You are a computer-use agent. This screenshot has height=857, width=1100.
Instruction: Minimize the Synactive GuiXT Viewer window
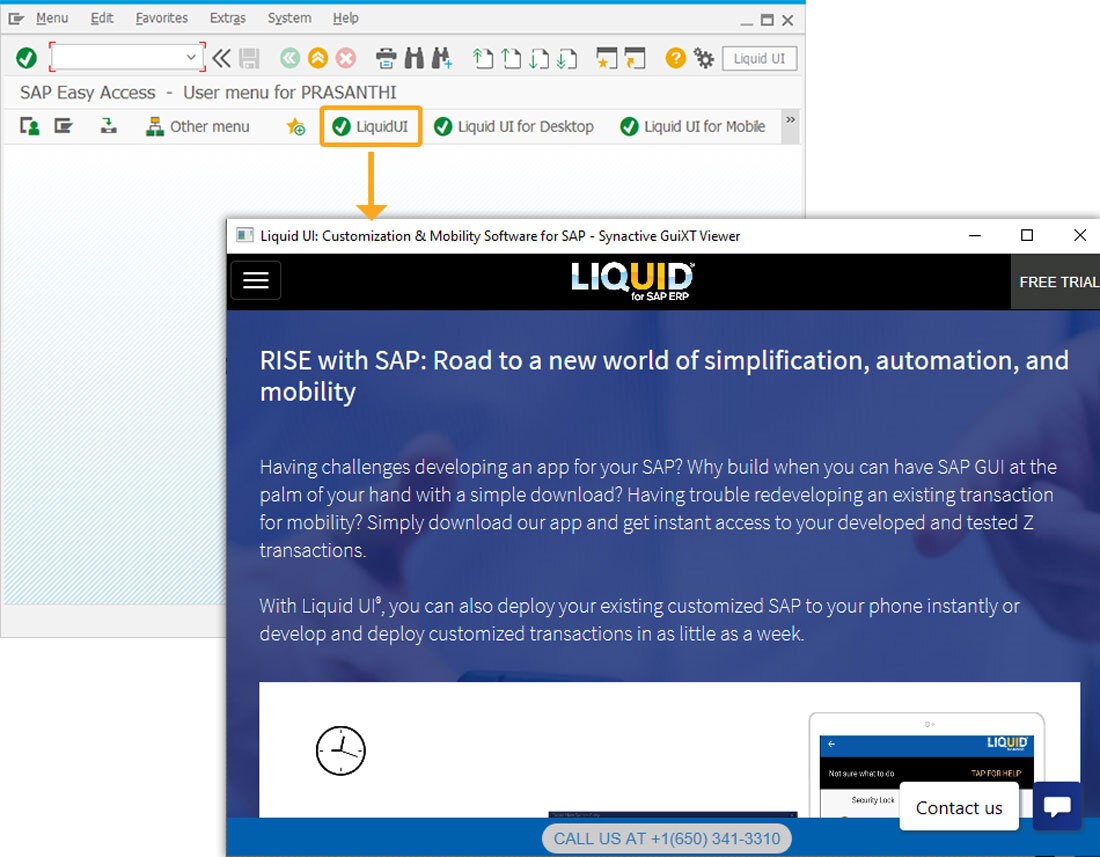974,236
